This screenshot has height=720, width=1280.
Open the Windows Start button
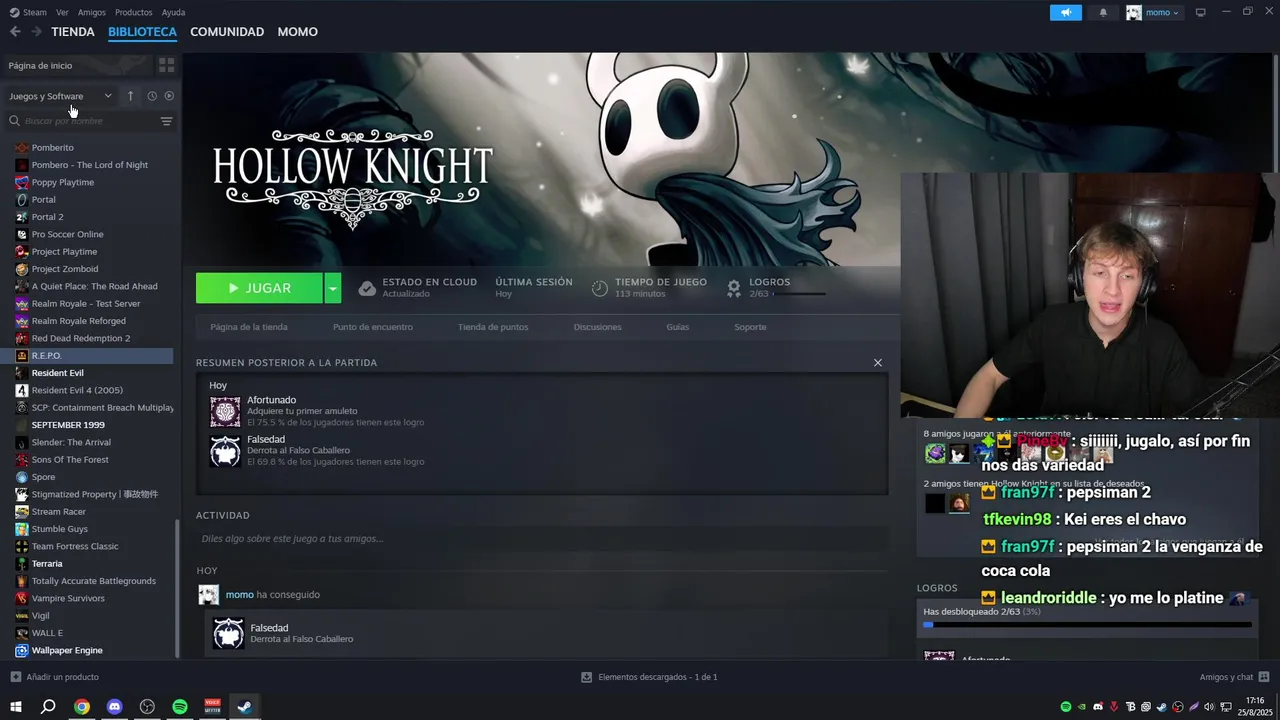[16, 707]
